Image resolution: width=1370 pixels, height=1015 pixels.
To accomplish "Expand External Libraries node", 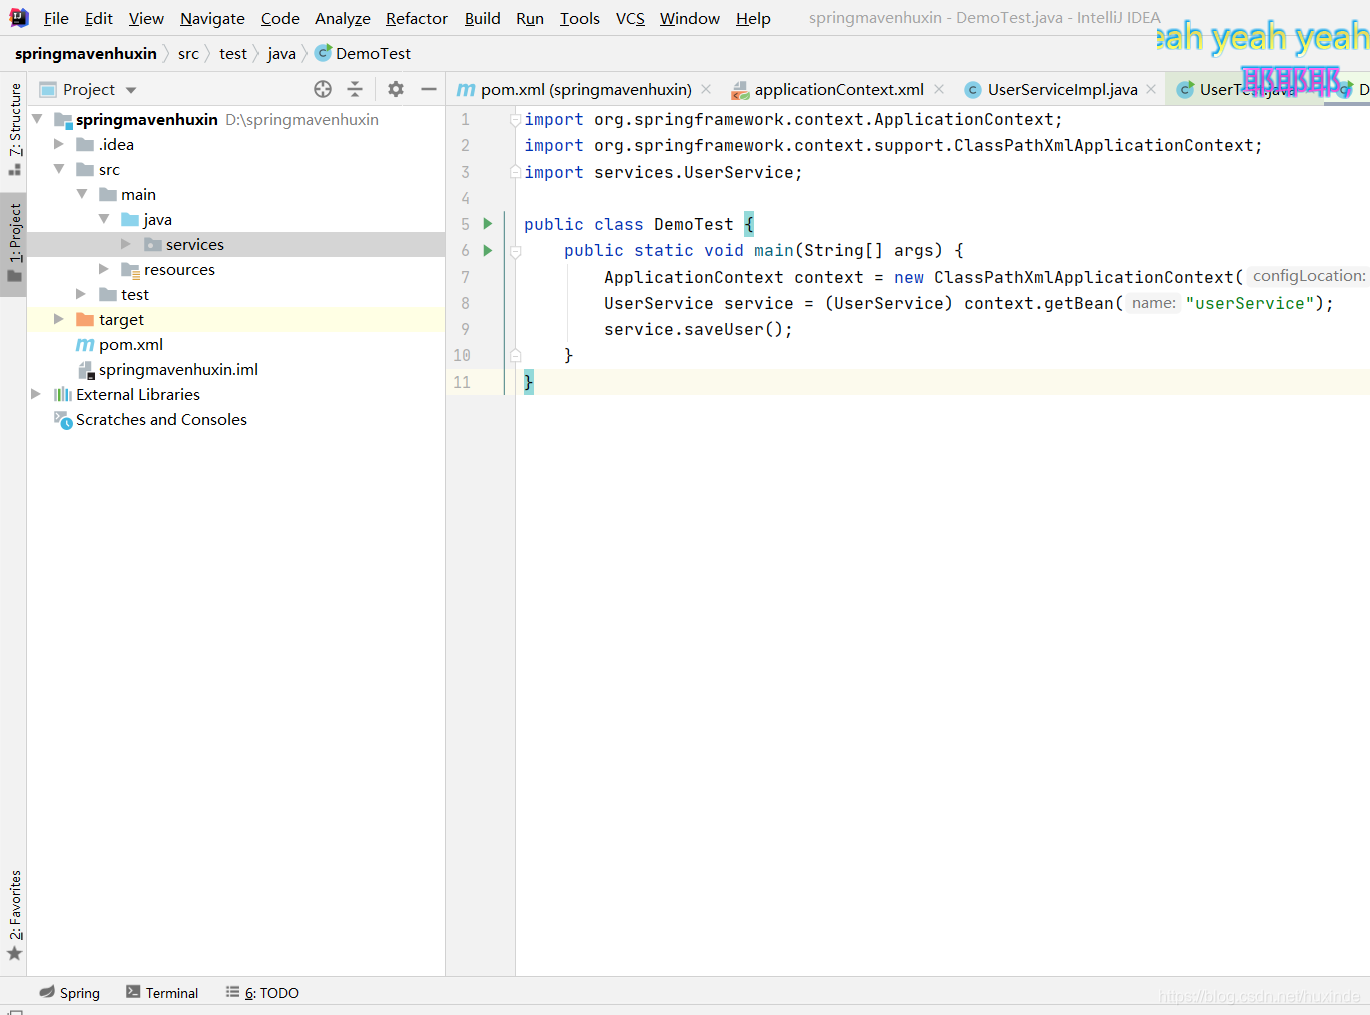I will [x=36, y=394].
